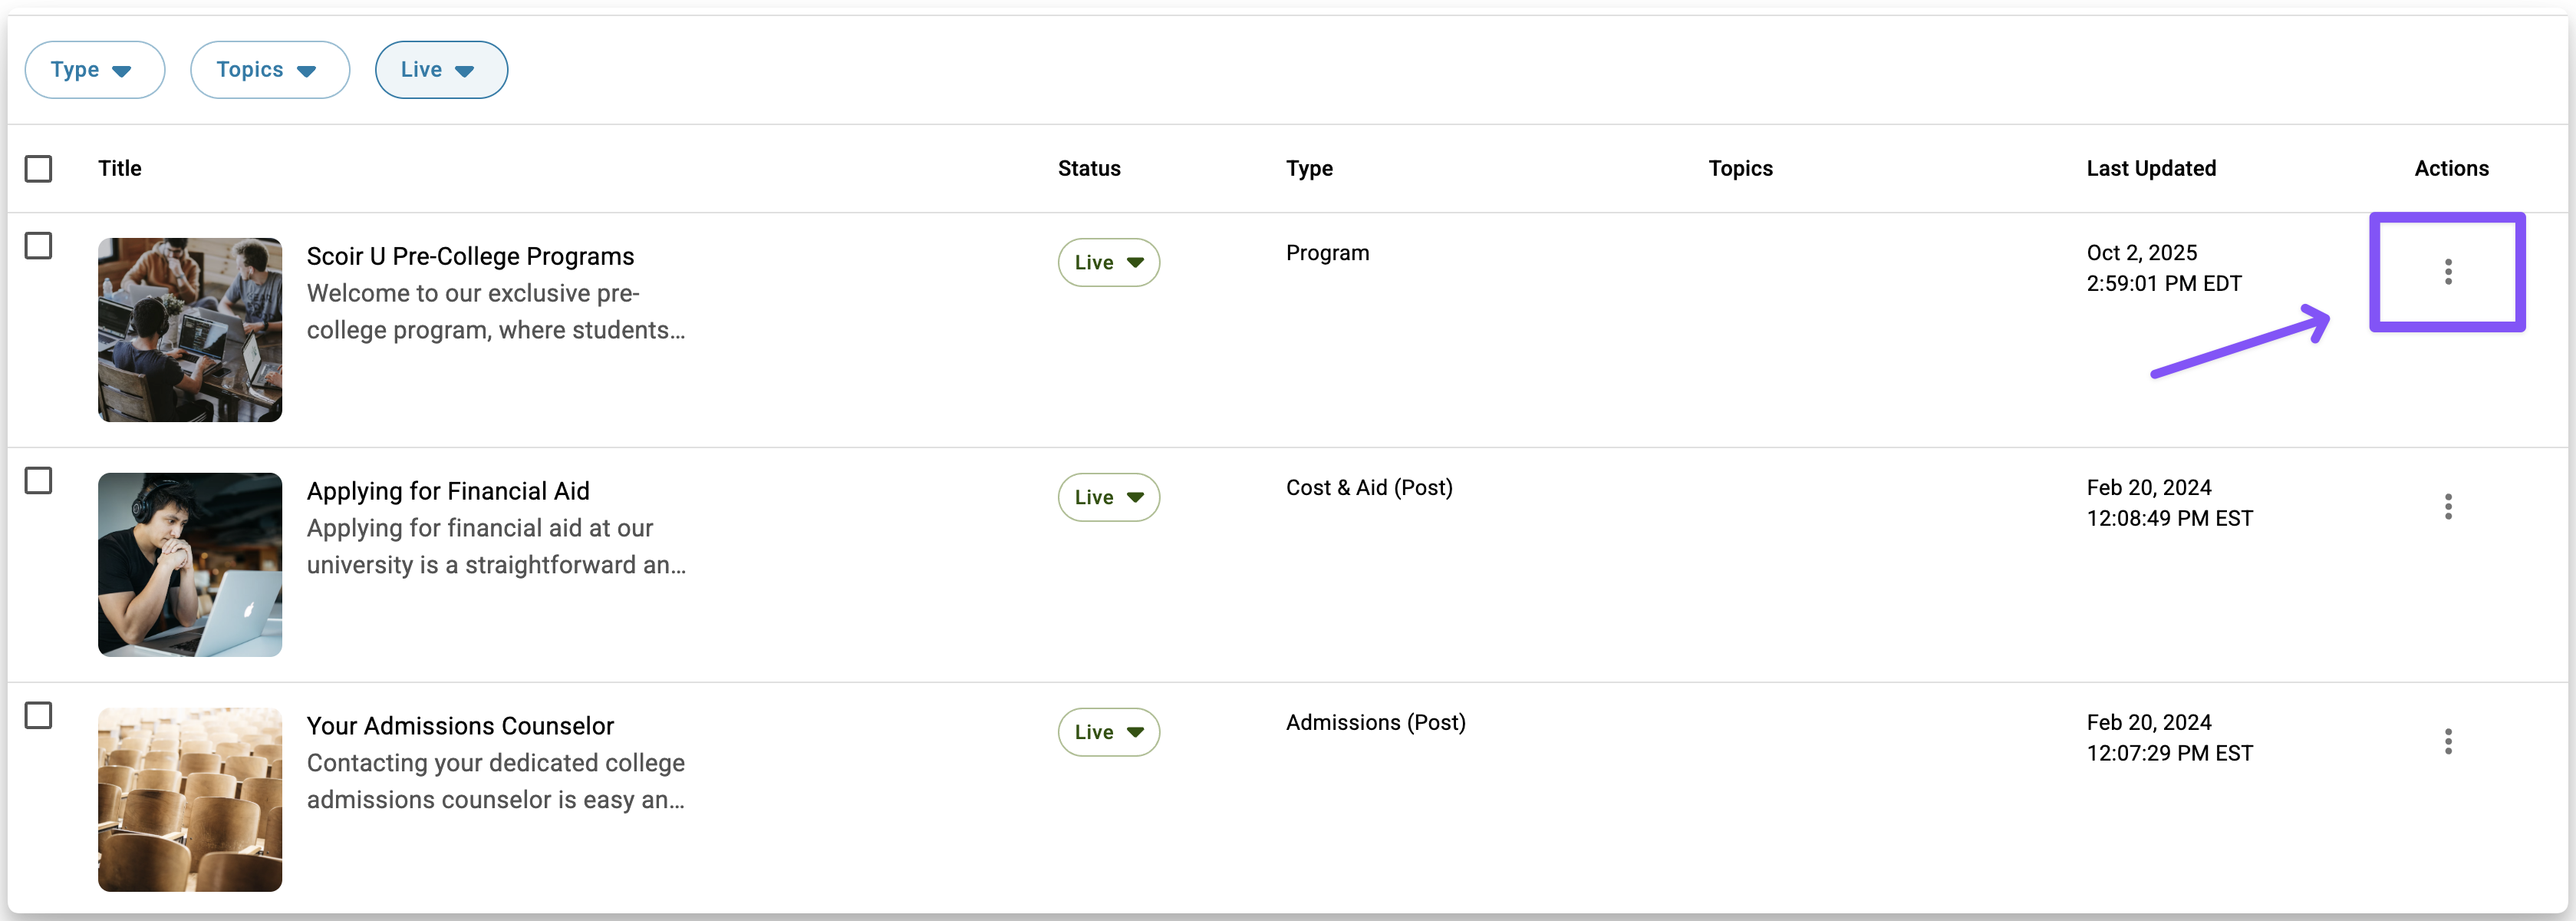Click the Your Admissions Counselor title

pos(460,727)
